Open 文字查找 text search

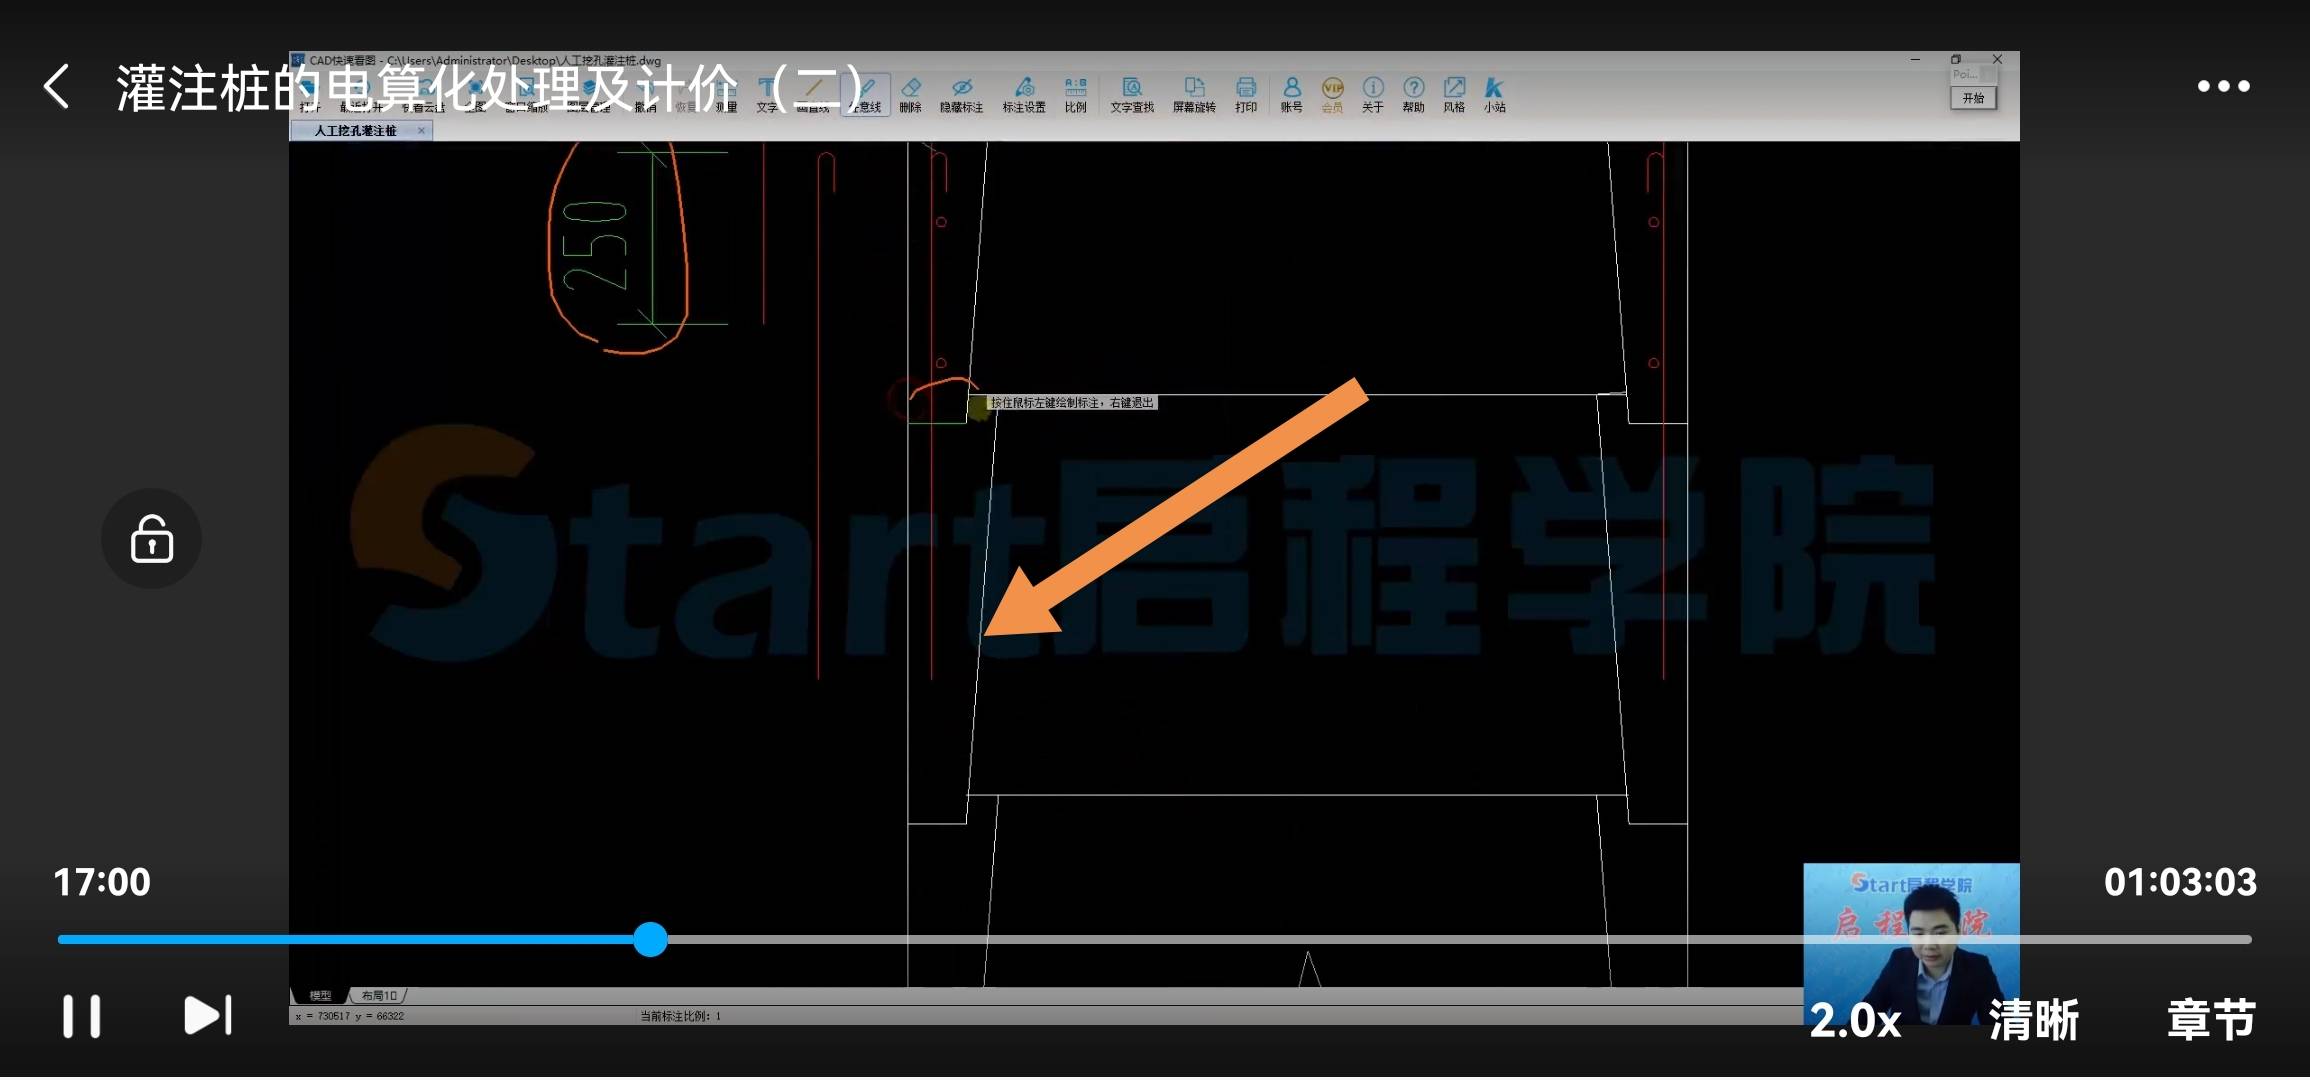[1132, 95]
